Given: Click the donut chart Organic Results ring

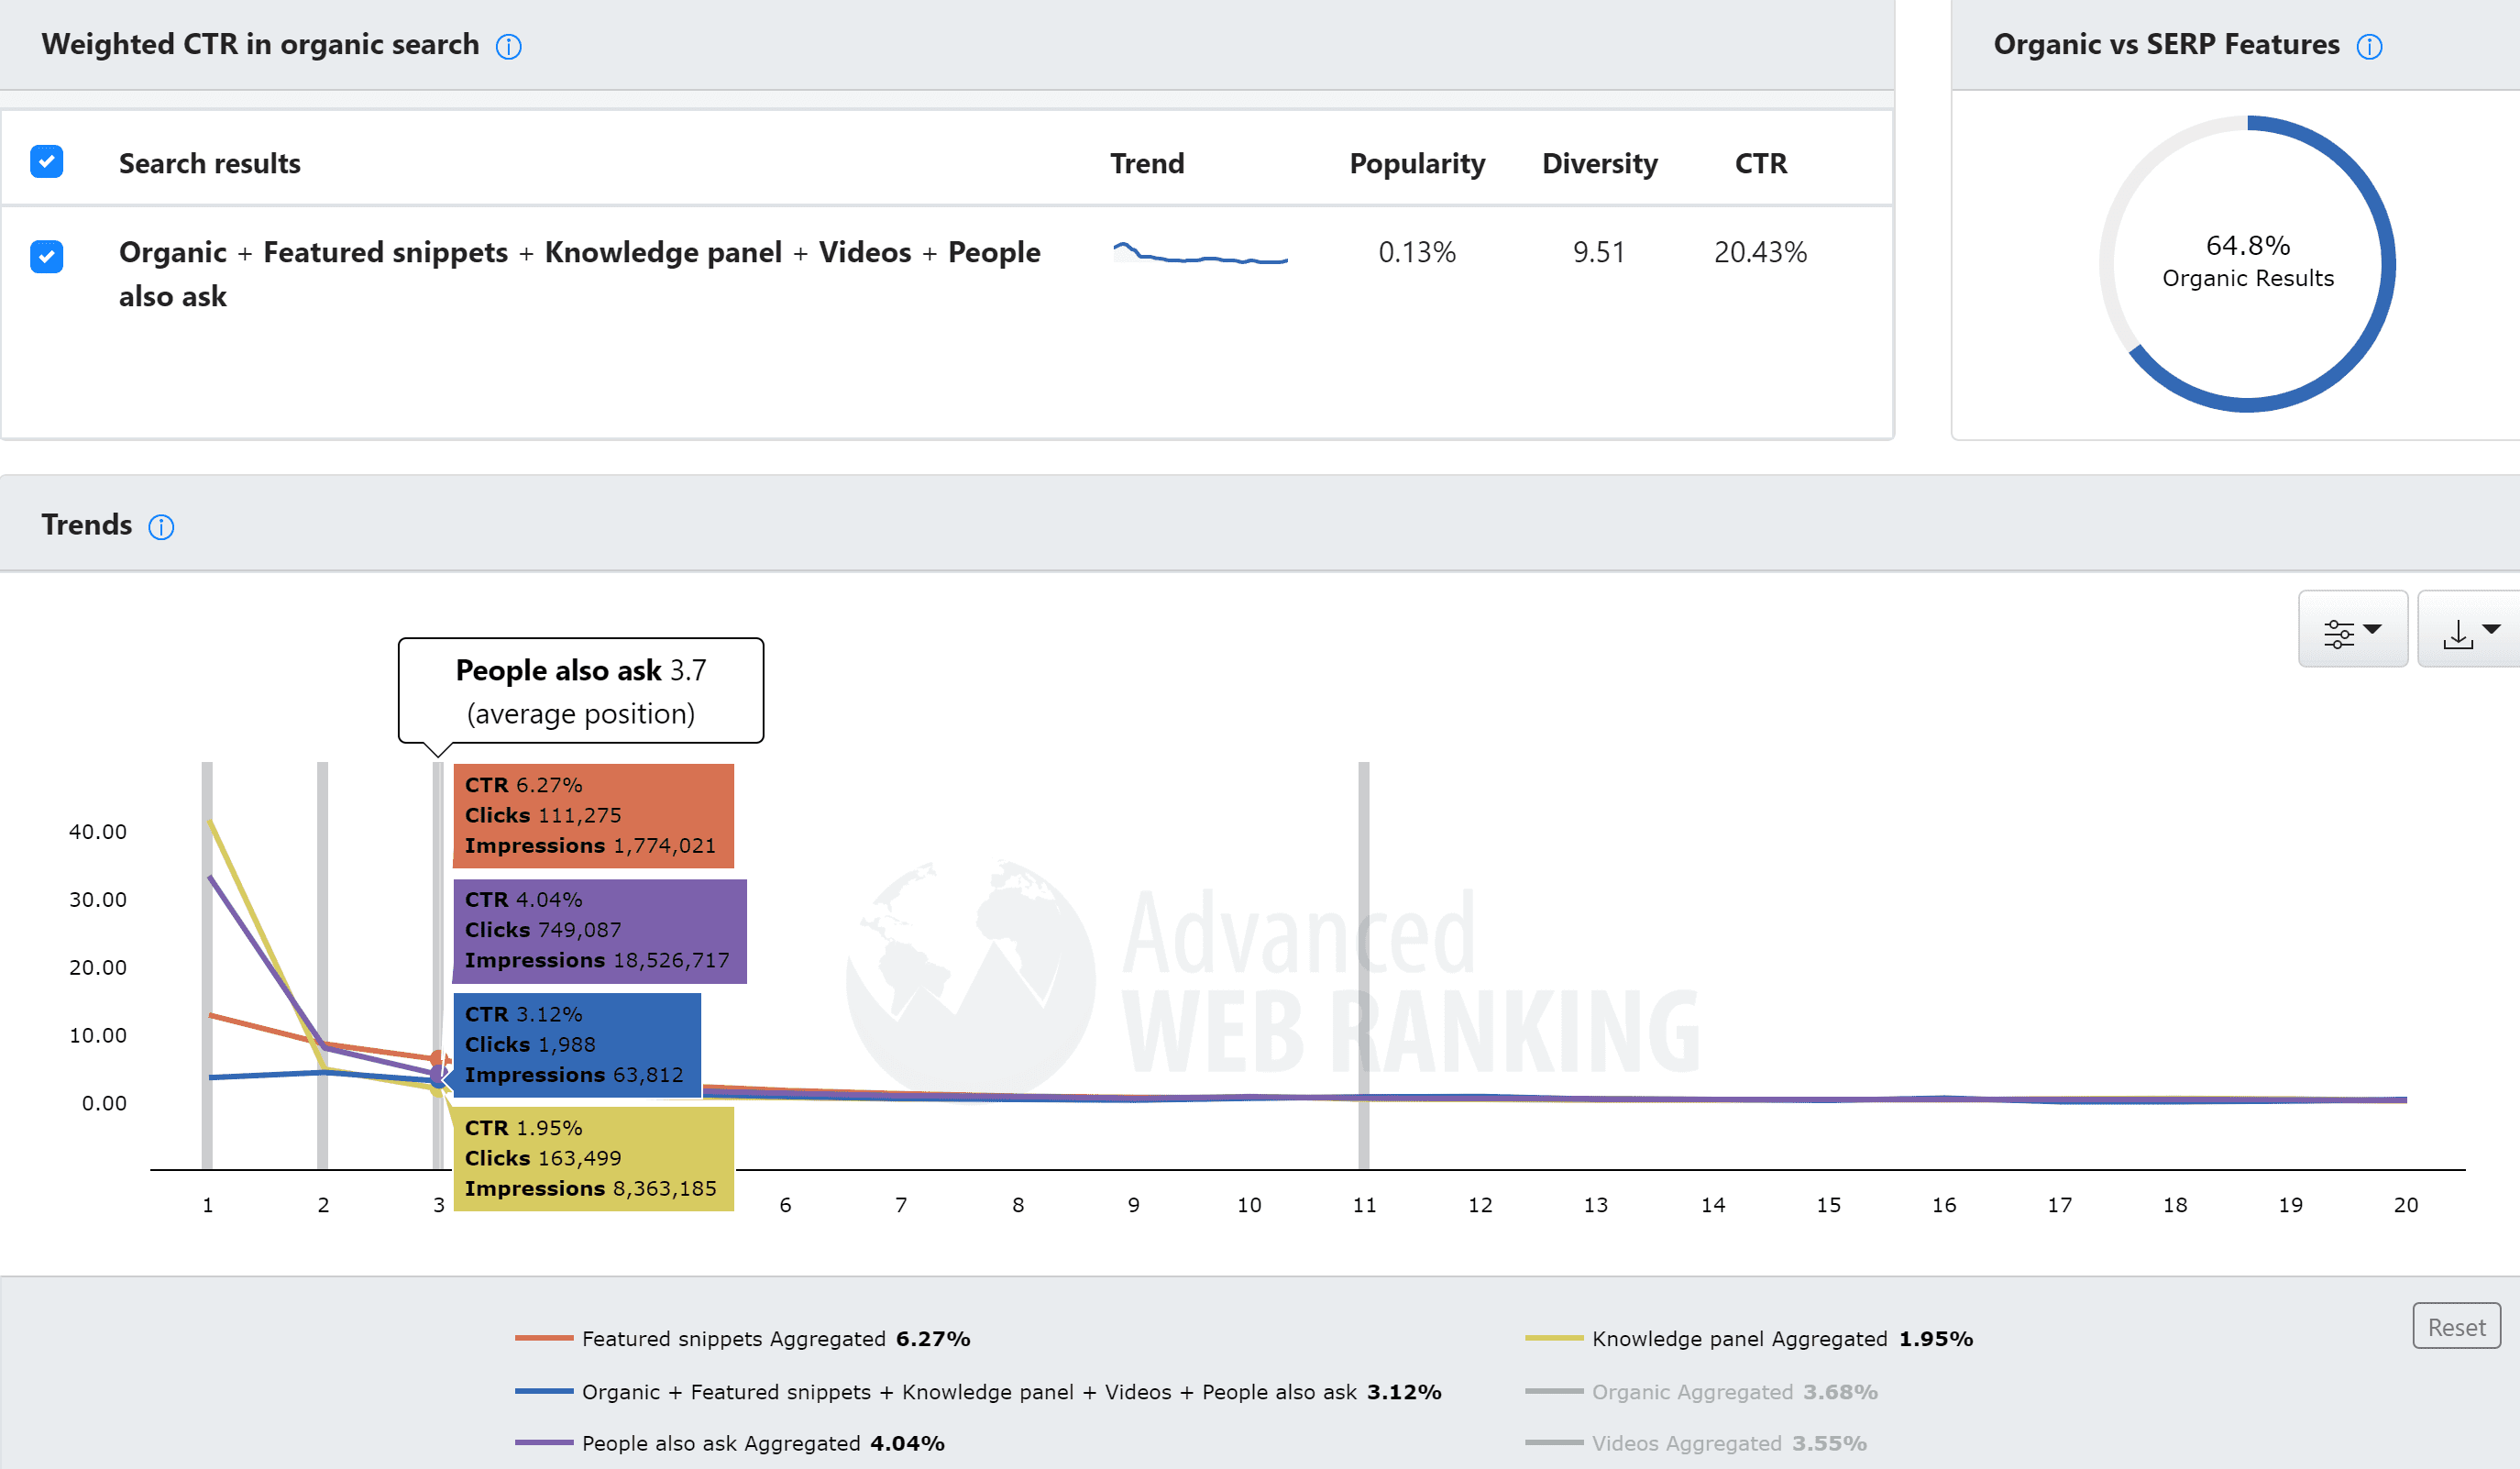Looking at the screenshot, I should 2247,264.
